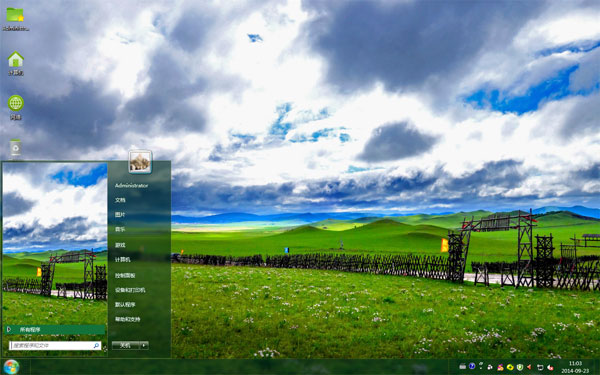
Task: Click the network monitor tray icon
Action: click(540, 367)
